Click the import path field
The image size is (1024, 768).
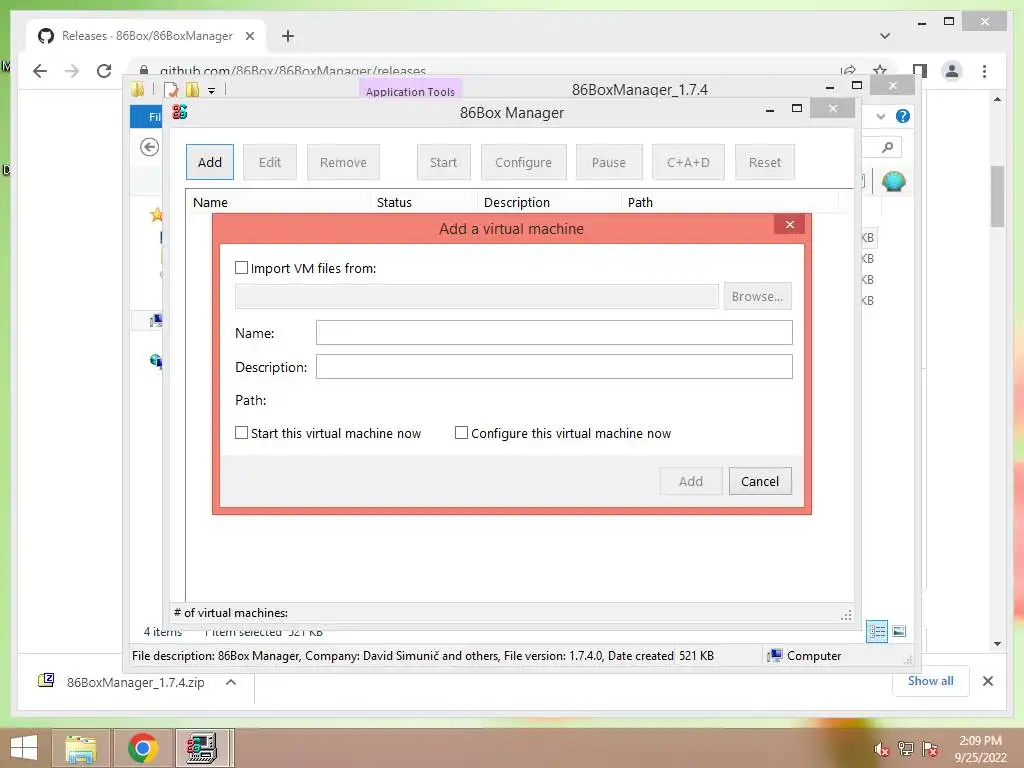point(477,296)
